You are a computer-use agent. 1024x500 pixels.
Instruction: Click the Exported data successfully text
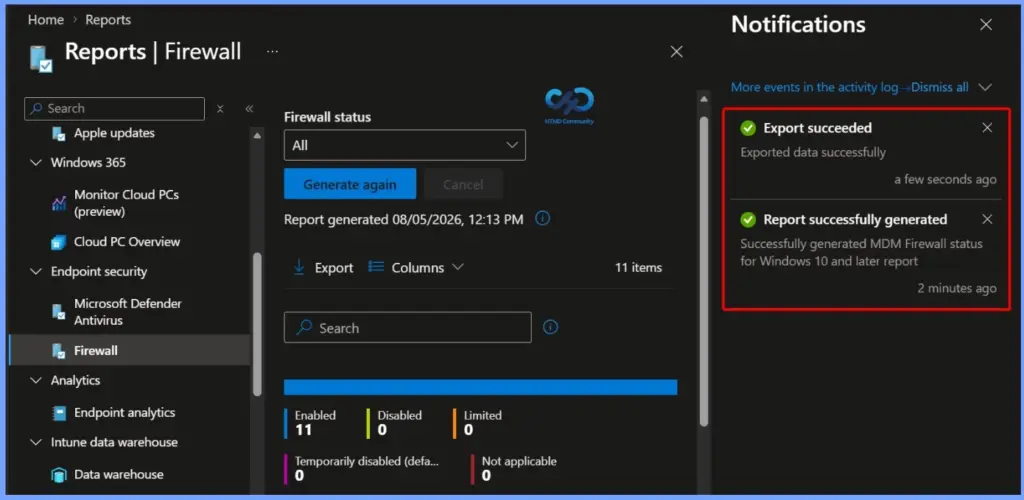[813, 152]
